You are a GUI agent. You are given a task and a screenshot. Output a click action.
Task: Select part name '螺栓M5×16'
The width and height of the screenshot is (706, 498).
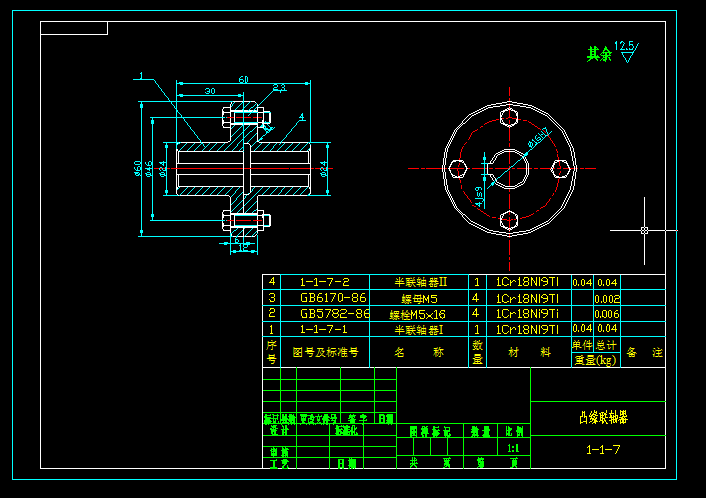[417, 314]
